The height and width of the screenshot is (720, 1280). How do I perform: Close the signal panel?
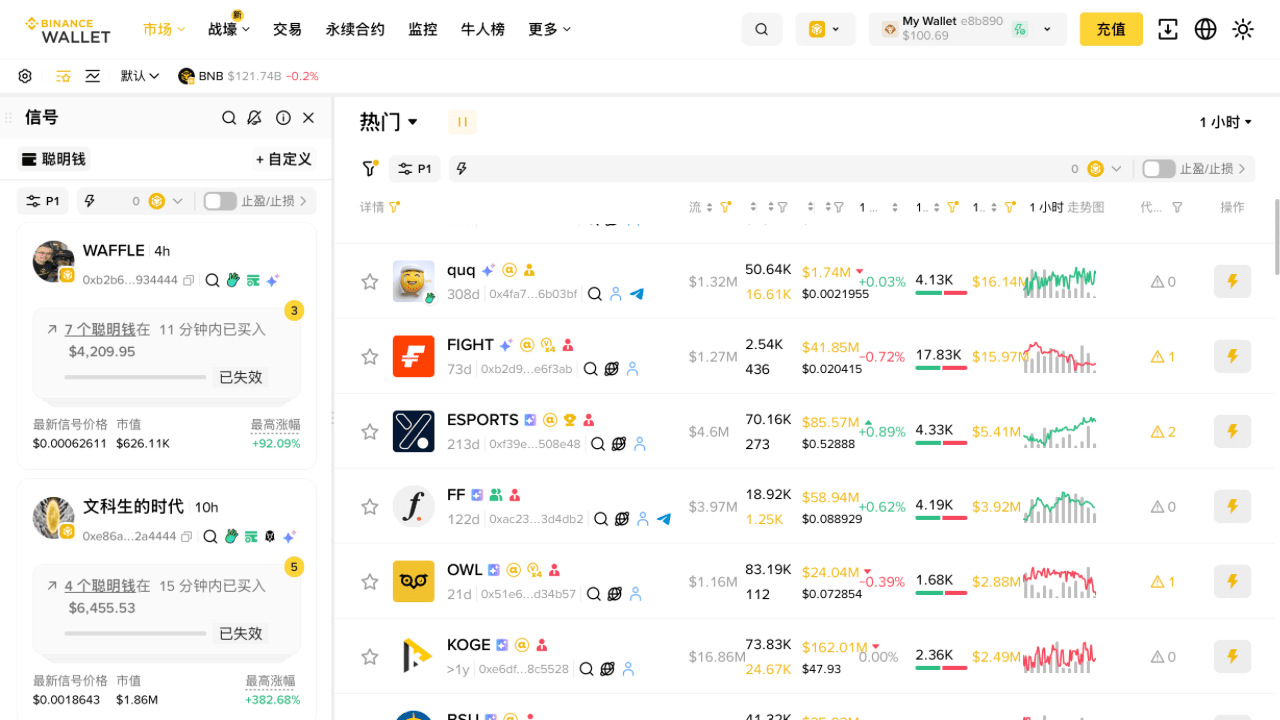click(x=309, y=118)
